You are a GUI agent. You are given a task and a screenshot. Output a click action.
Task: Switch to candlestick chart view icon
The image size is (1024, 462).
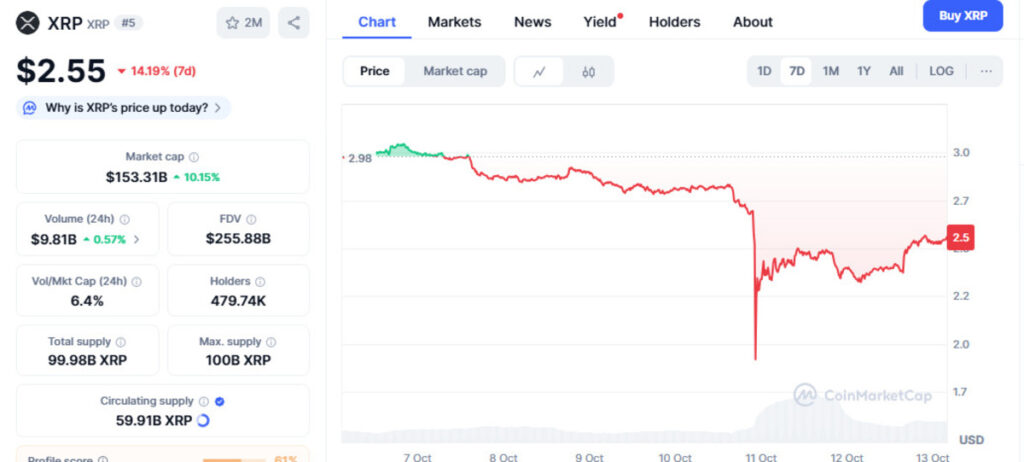coord(588,71)
